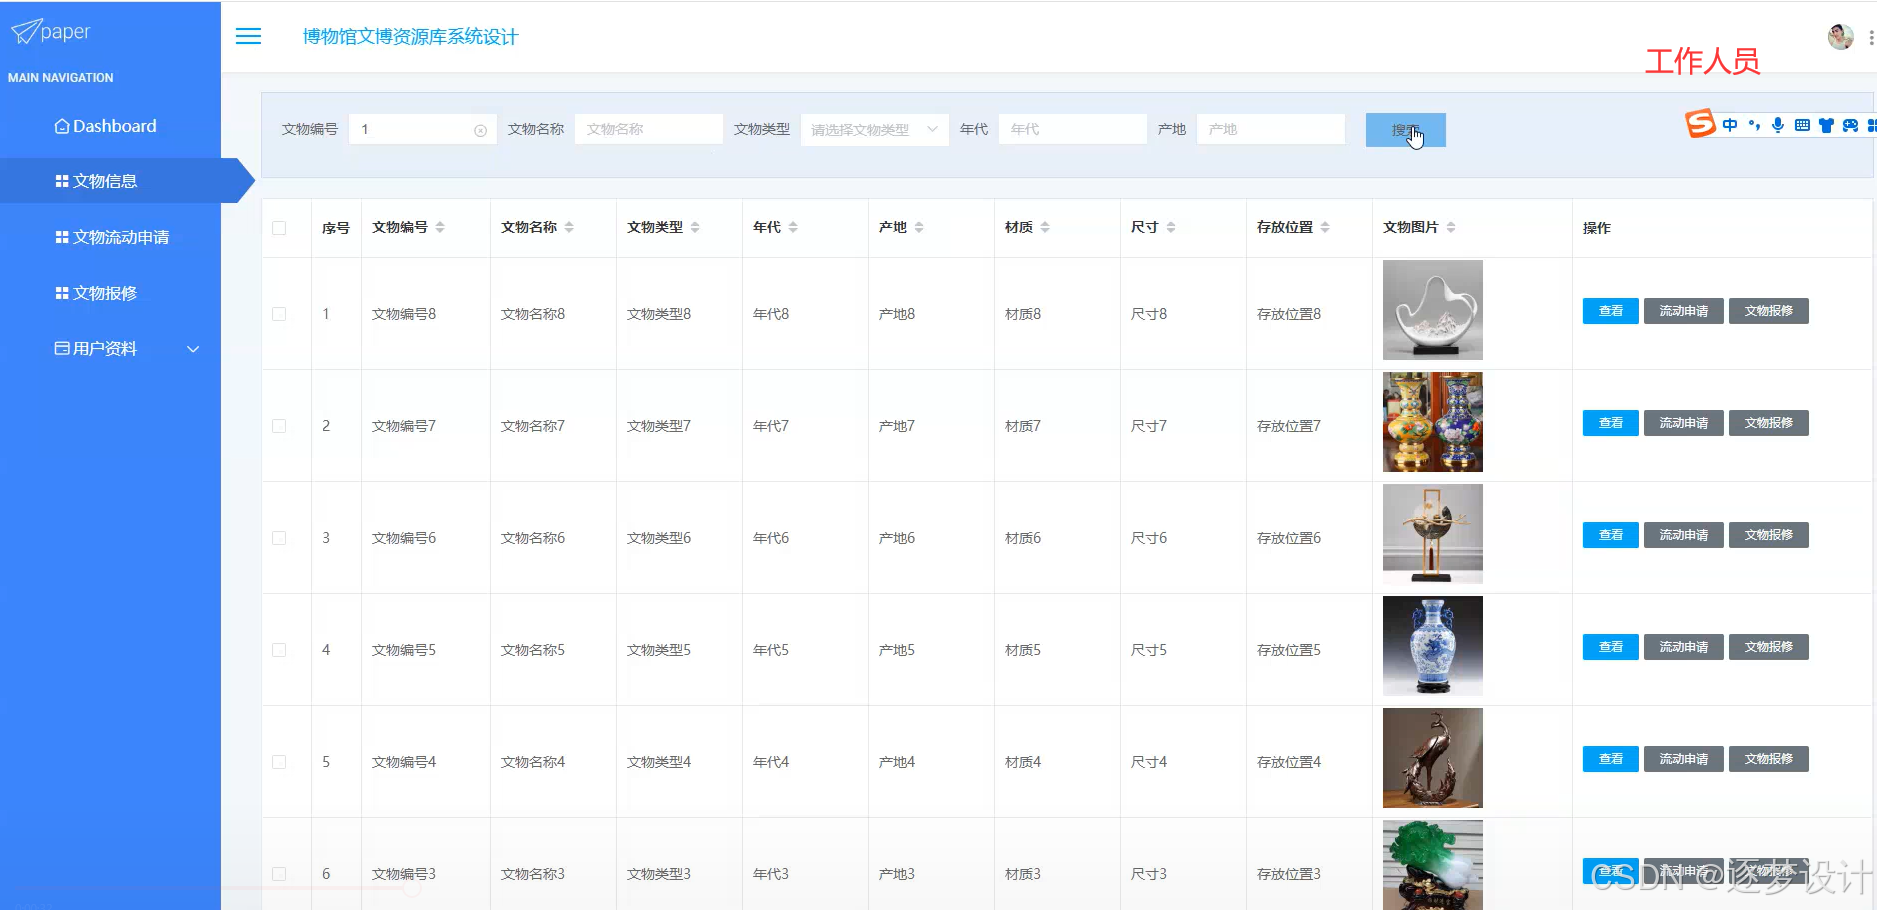The image size is (1877, 910).
Task: Clear the 文物编号 search field with the x icon
Action: point(480,130)
